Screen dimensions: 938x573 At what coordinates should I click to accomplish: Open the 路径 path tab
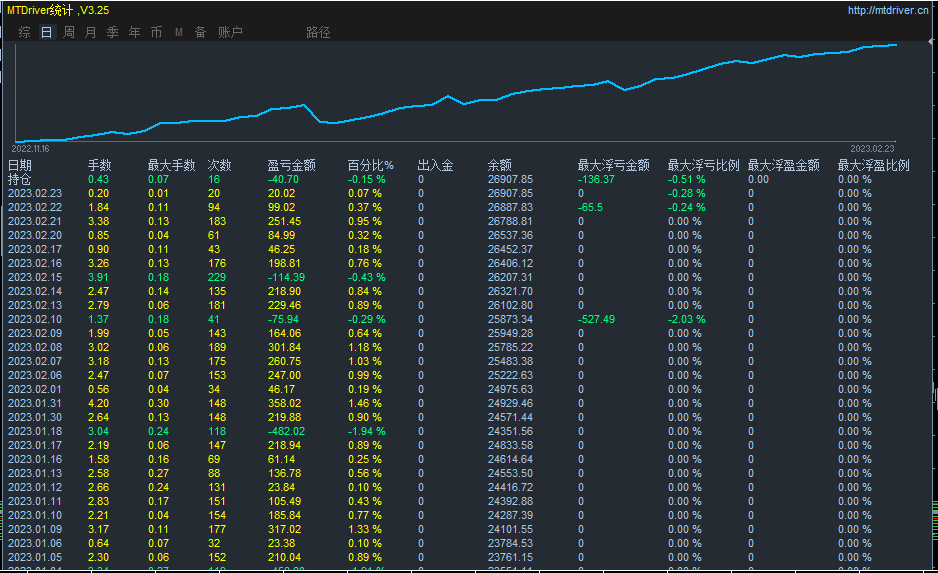pos(318,32)
